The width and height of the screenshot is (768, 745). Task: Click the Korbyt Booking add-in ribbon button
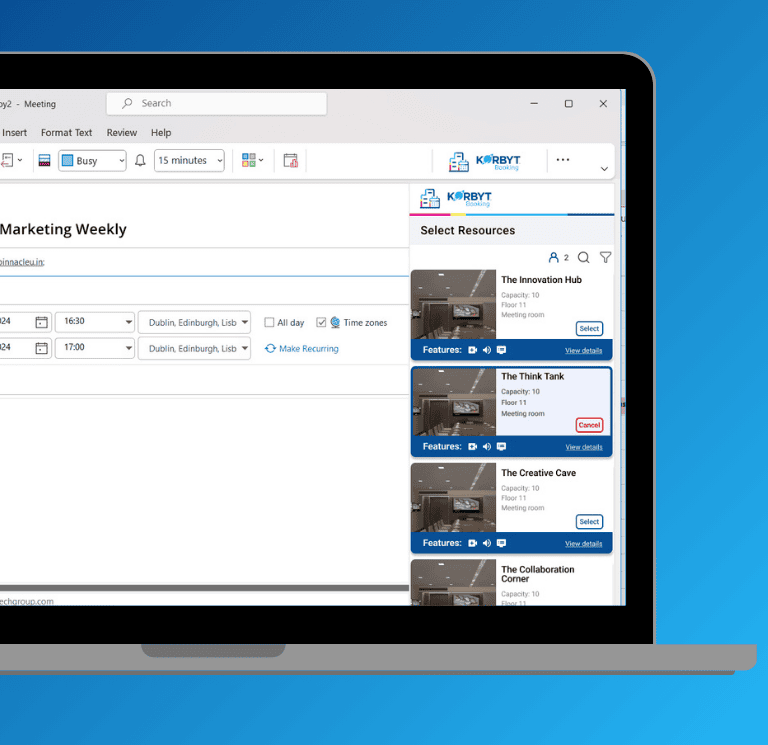click(x=484, y=161)
